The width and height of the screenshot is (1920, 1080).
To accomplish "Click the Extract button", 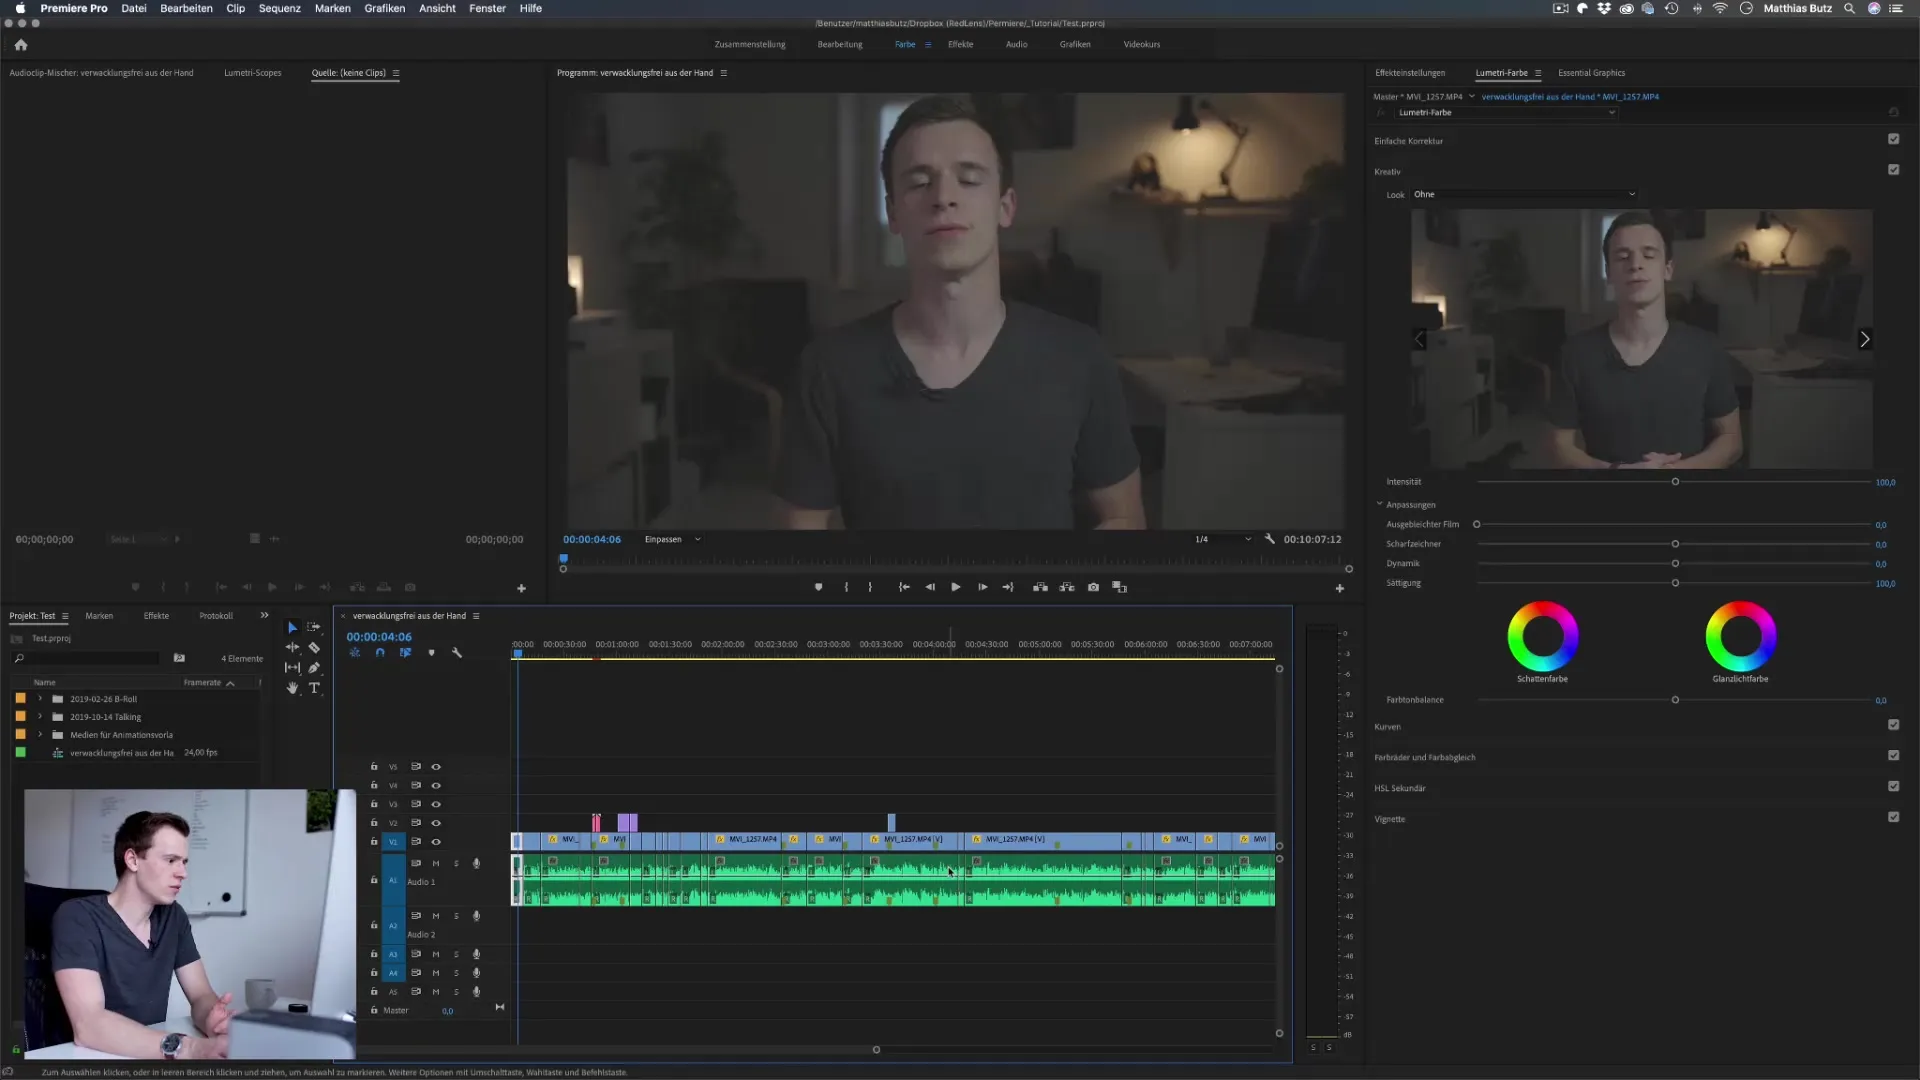I will pyautogui.click(x=1067, y=587).
